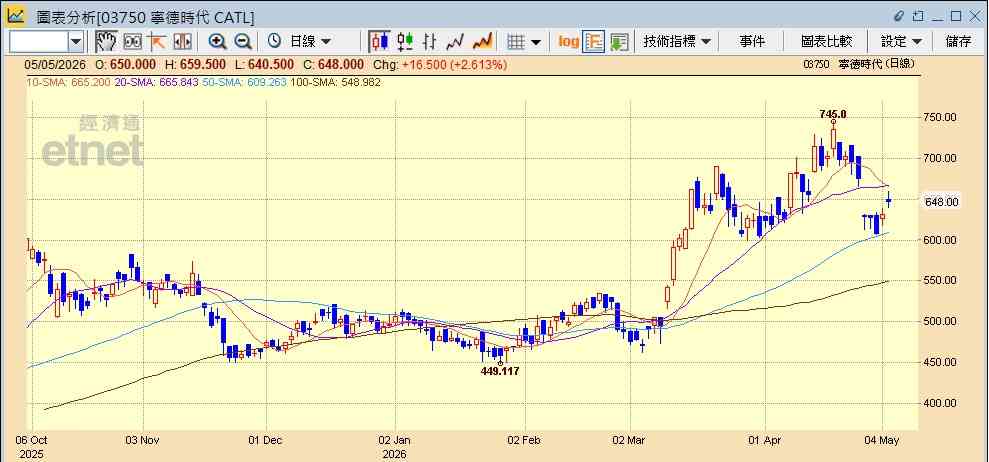Click the 02 Mar date axis label
989x462 pixels.
click(x=630, y=440)
